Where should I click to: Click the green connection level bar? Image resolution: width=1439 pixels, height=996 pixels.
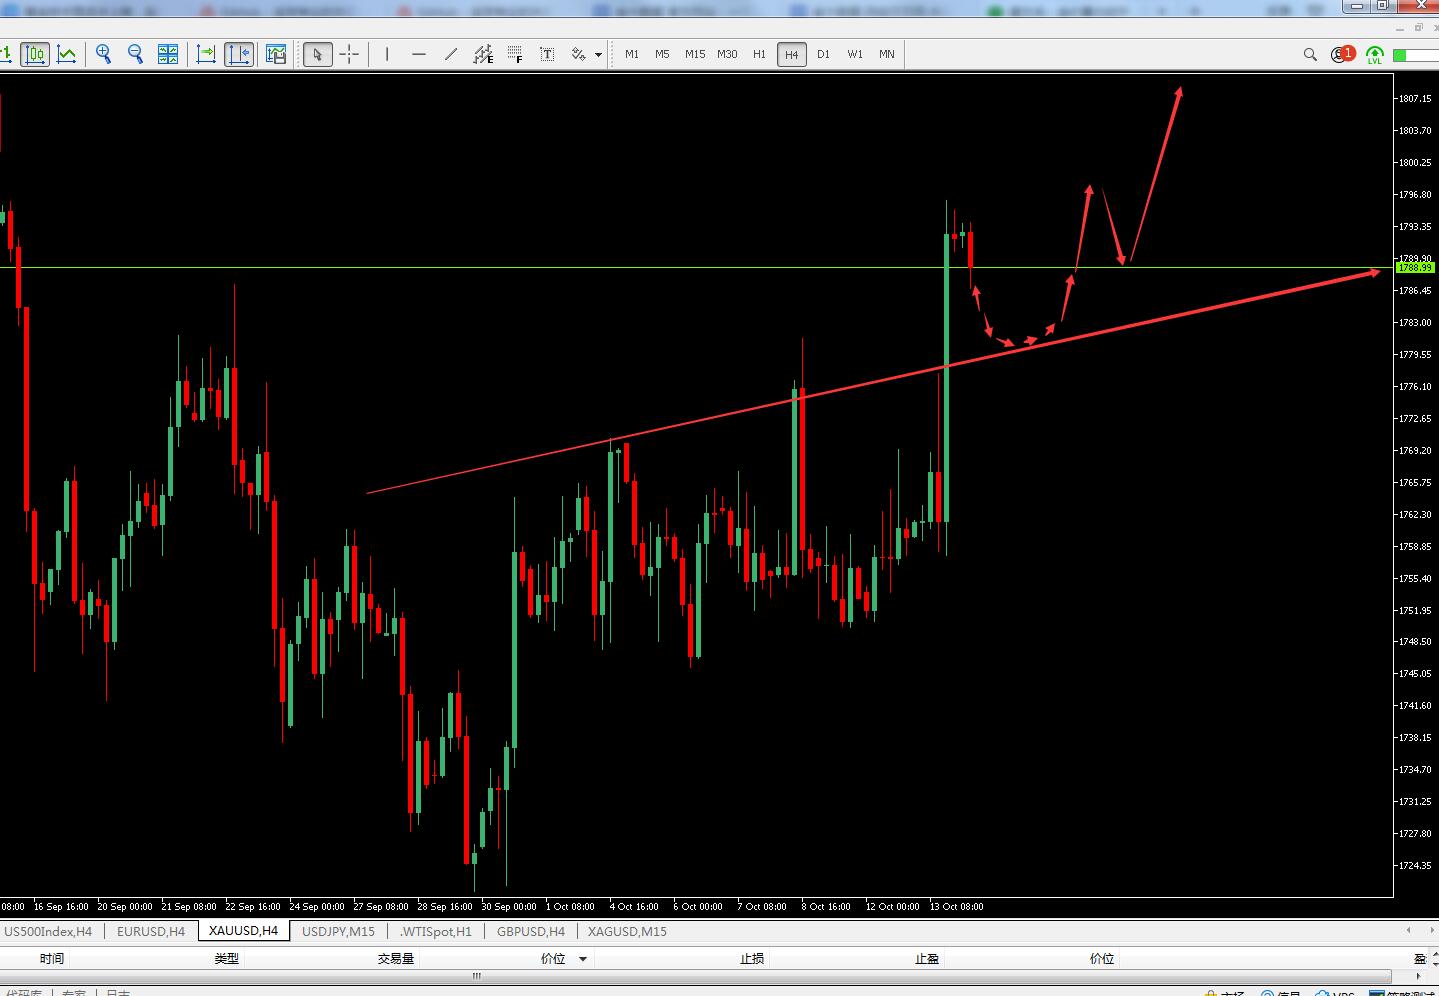tap(1415, 55)
